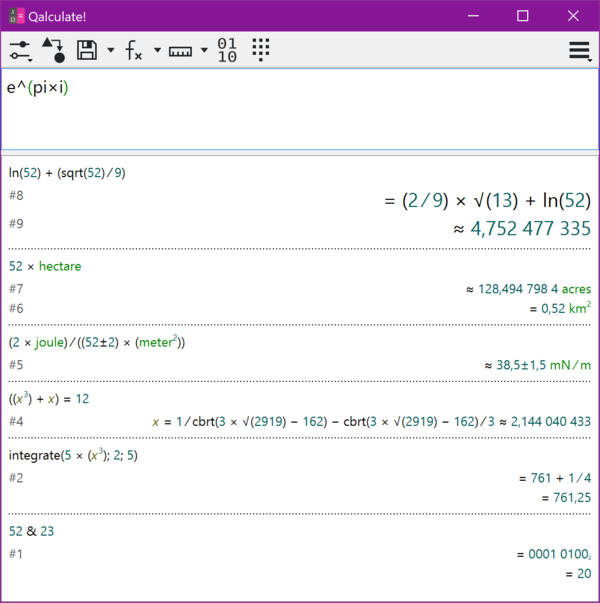Screen dimensions: 600x603
Task: Click inside the expression field containing e^(pi×i)
Action: point(300,108)
